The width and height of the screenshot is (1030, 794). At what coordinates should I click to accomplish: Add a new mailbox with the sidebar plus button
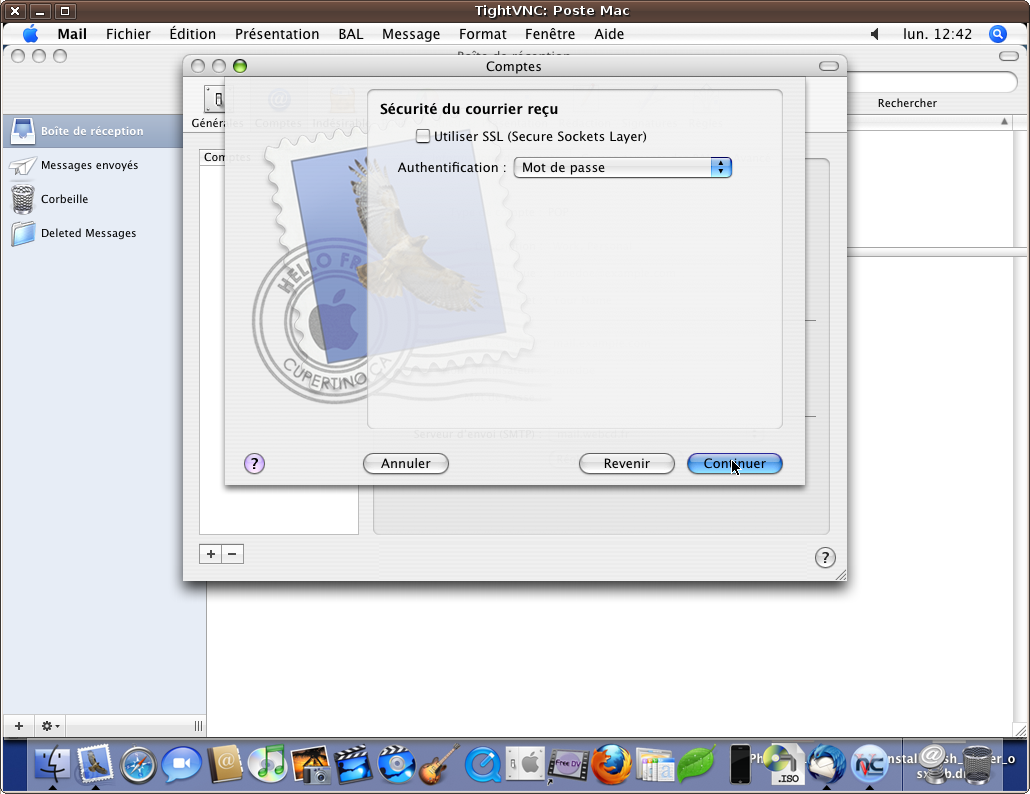click(x=18, y=726)
